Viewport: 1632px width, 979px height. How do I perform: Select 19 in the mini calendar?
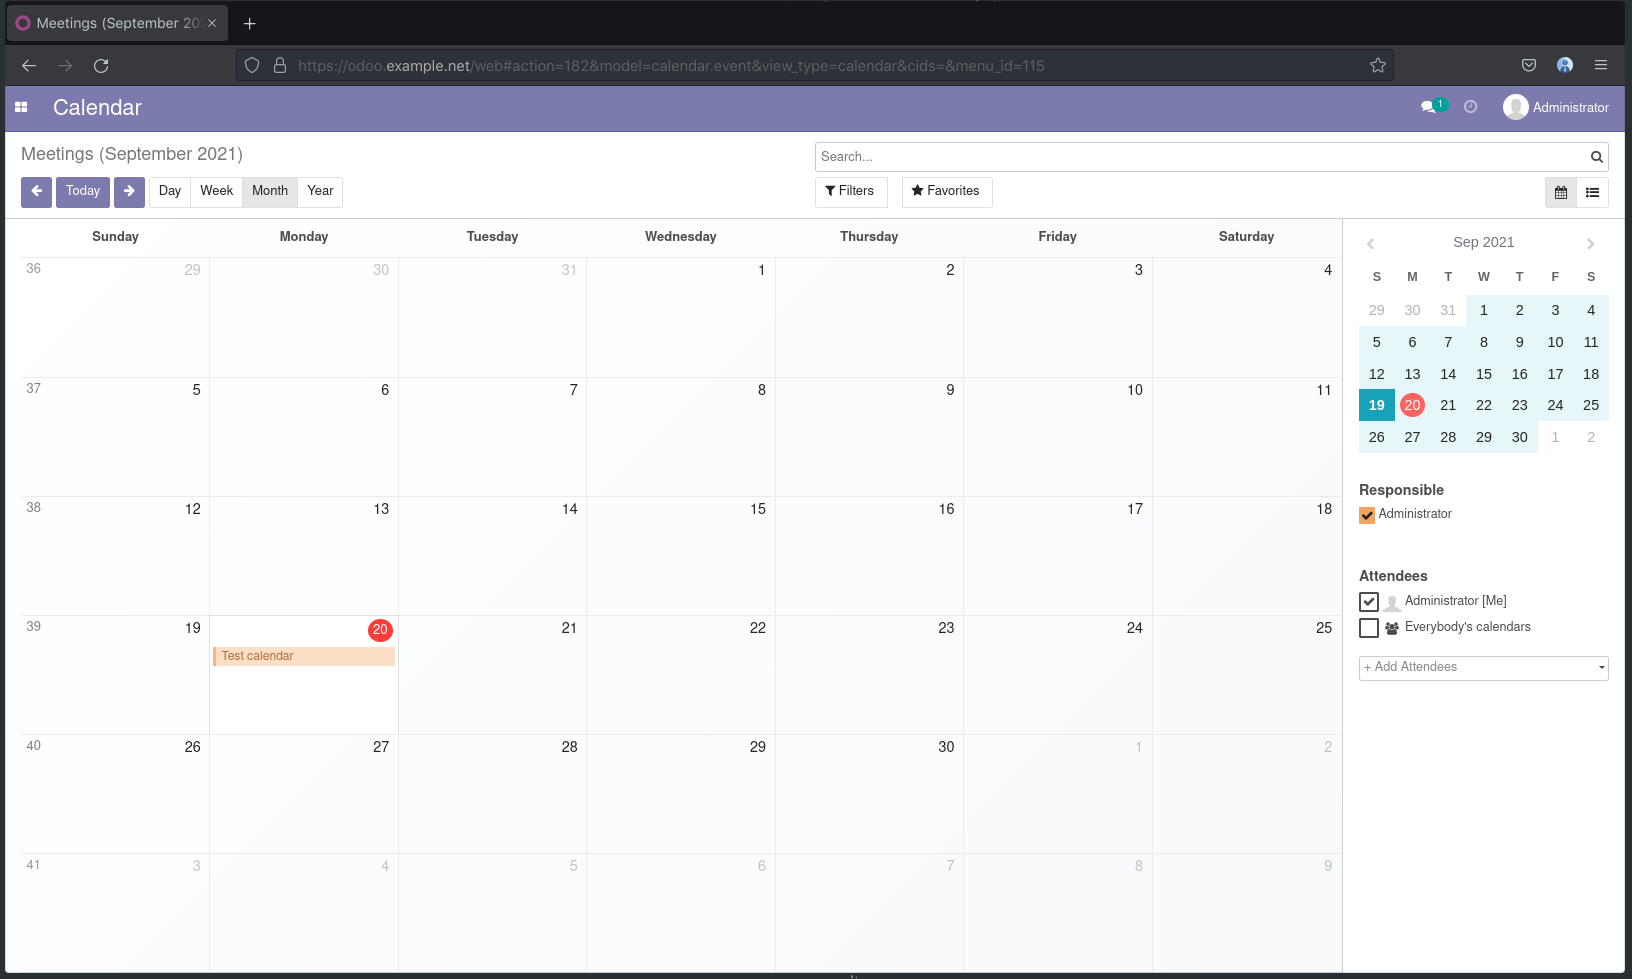[x=1377, y=405]
